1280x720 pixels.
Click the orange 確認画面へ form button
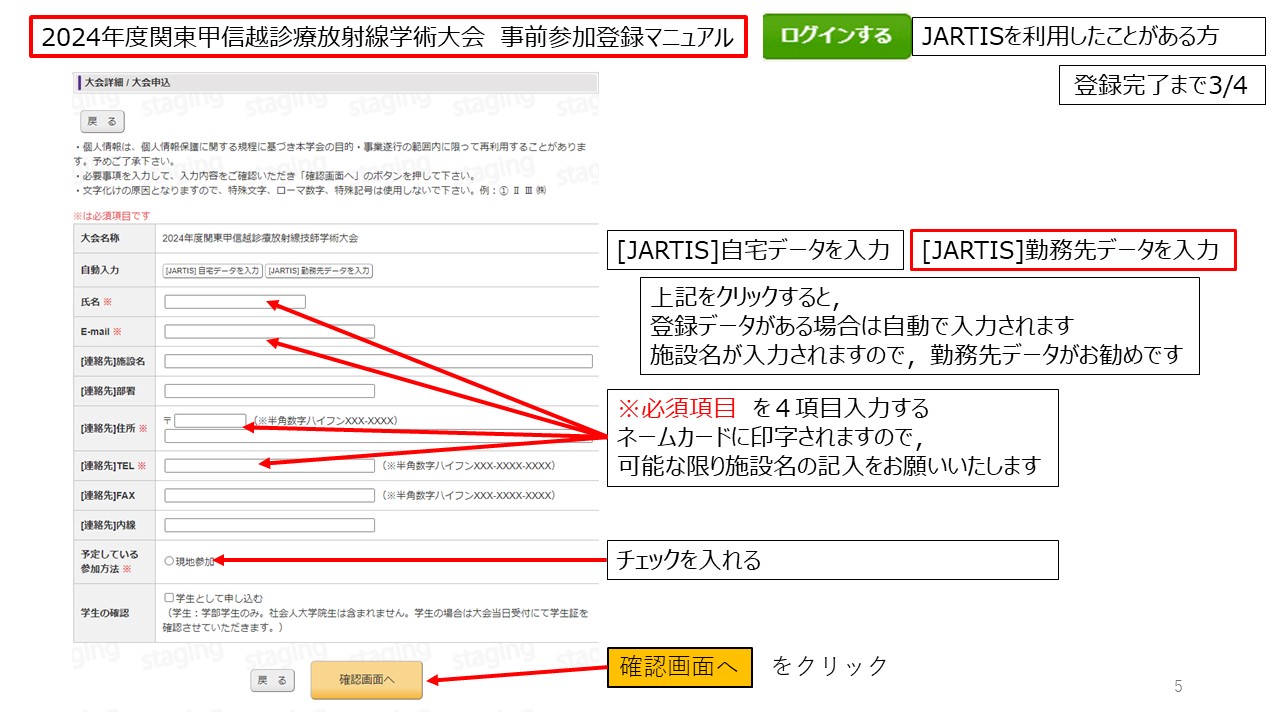point(366,680)
